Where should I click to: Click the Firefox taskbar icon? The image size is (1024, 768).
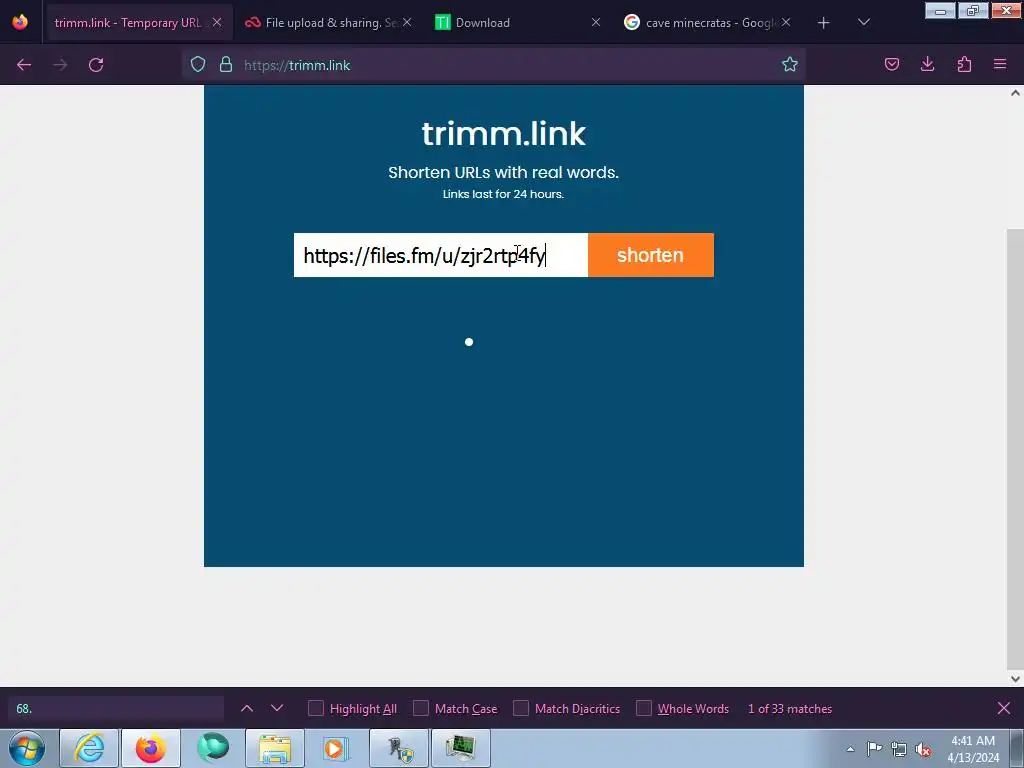pyautogui.click(x=151, y=748)
